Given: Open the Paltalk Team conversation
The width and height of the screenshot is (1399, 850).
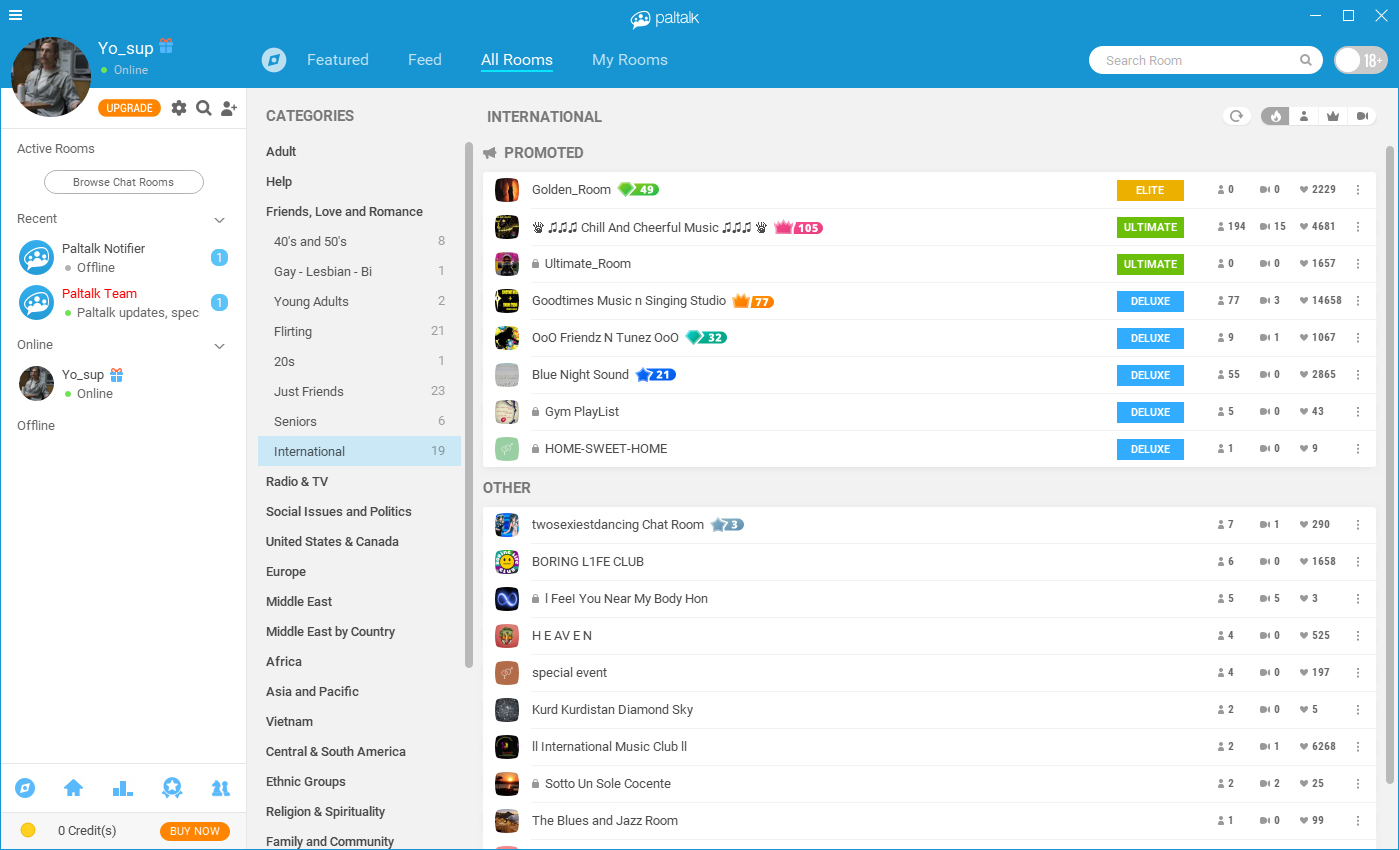Looking at the screenshot, I should tap(123, 302).
